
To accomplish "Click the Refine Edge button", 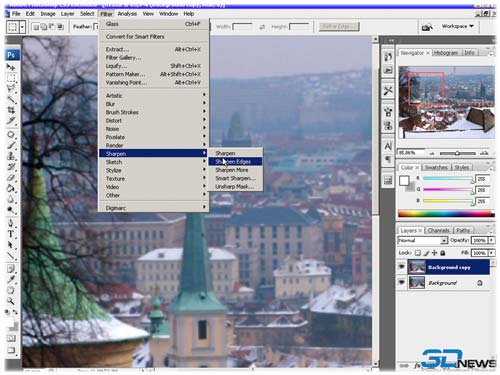I will pos(339,26).
